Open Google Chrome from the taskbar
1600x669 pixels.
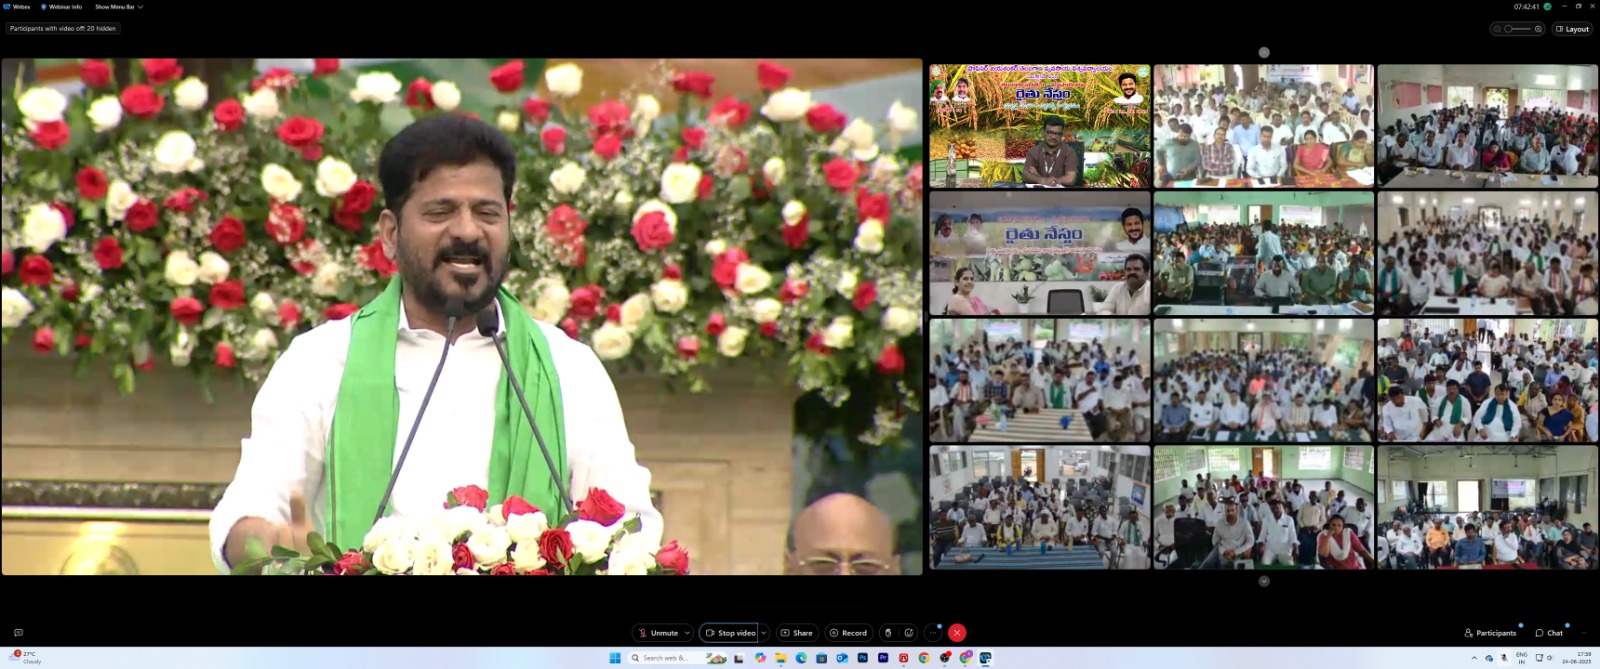point(924,658)
